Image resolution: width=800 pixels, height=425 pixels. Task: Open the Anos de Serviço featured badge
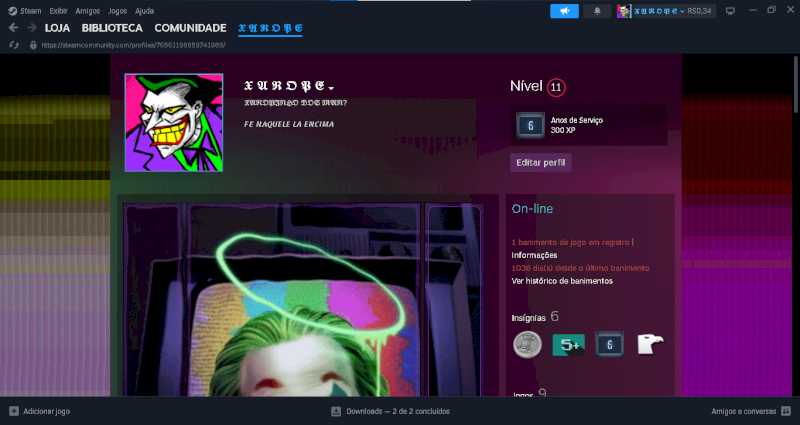(x=531, y=125)
